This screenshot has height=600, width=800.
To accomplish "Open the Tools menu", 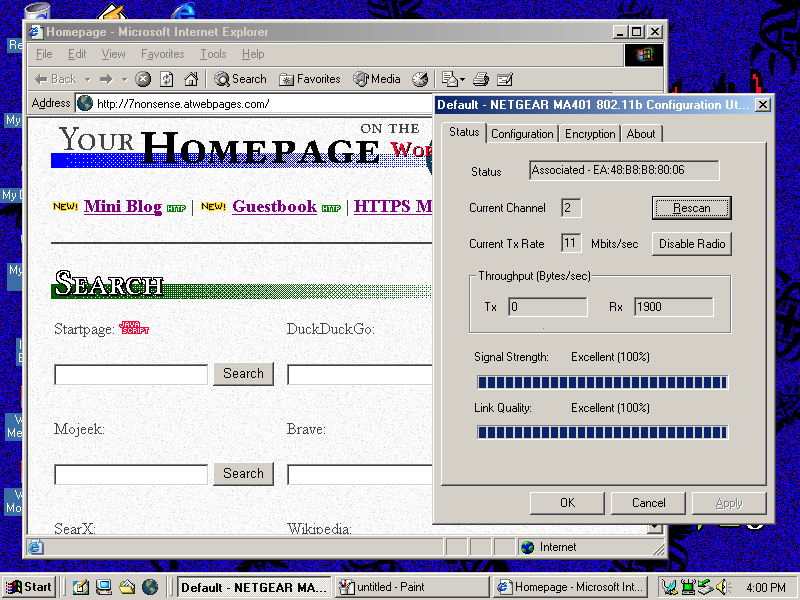I will pos(213,54).
